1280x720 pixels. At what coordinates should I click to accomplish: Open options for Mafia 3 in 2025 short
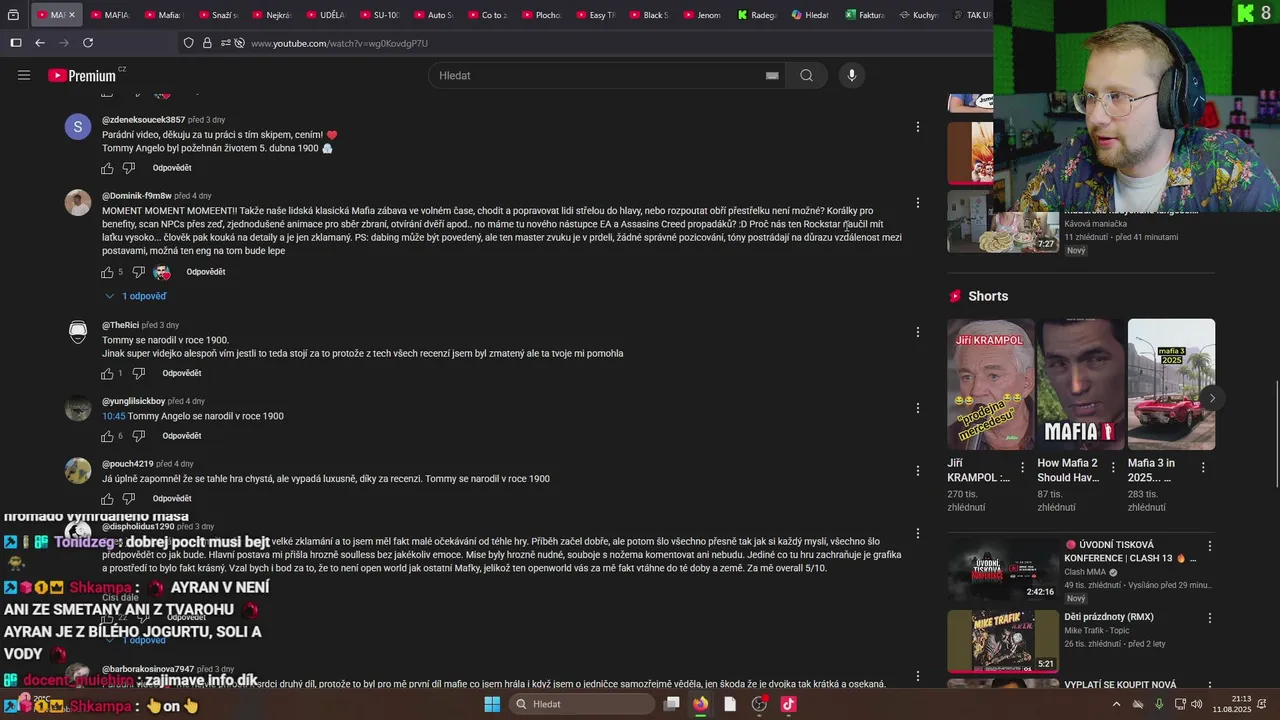point(1202,468)
